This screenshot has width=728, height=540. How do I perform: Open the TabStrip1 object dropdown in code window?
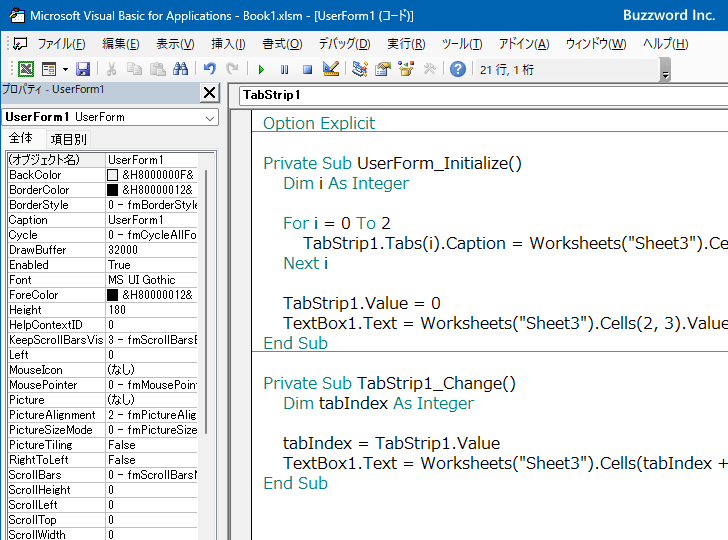[484, 95]
